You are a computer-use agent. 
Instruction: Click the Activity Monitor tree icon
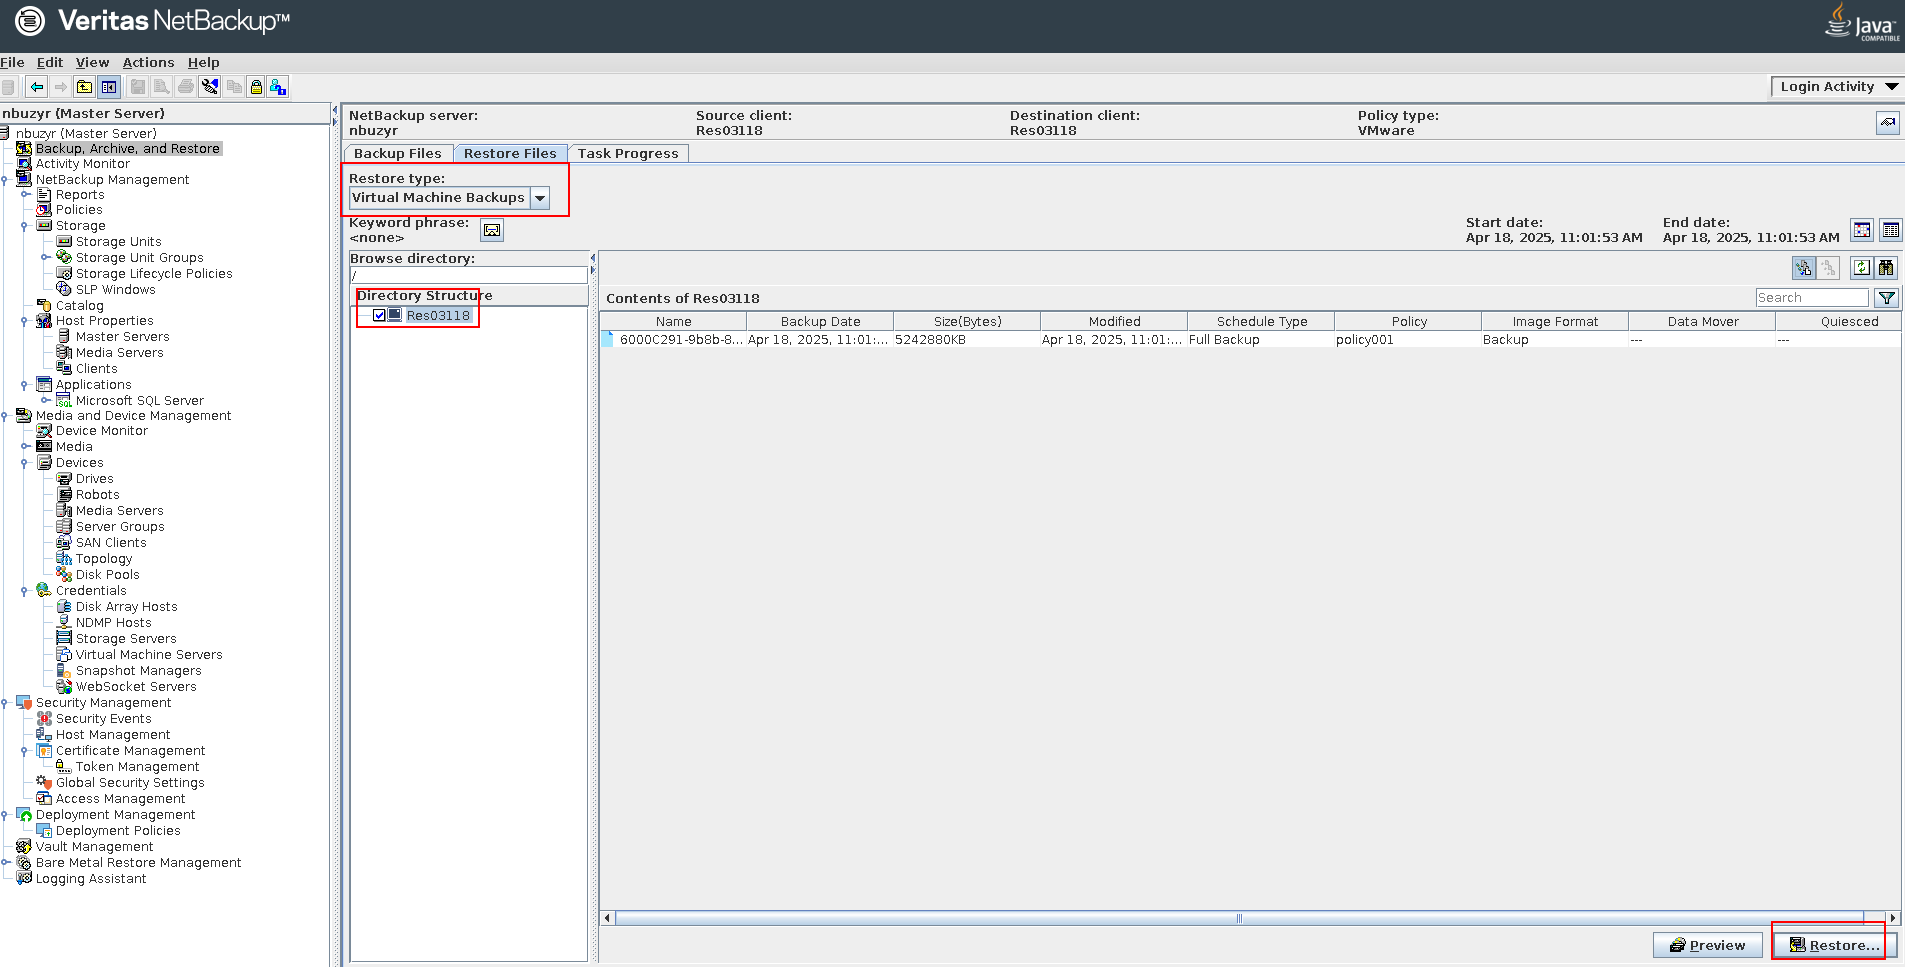tap(25, 164)
